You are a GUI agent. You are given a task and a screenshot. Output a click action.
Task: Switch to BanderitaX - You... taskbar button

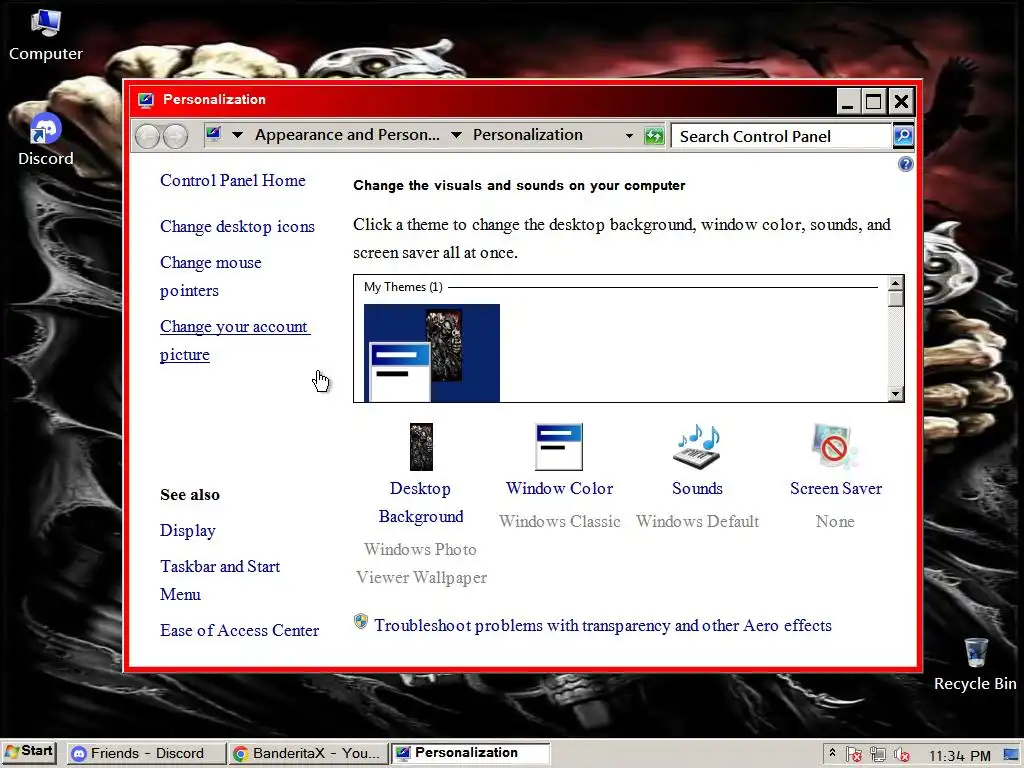308,754
